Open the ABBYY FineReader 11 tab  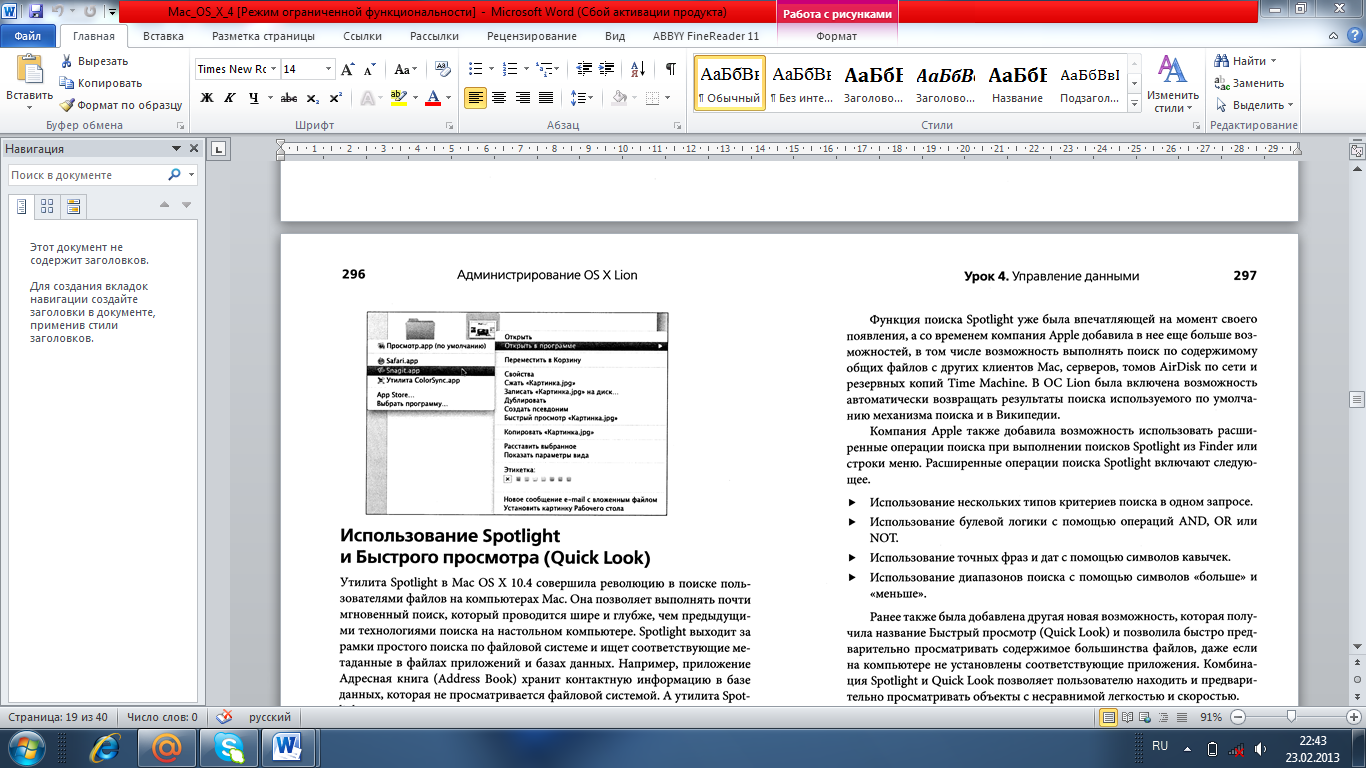click(x=706, y=36)
